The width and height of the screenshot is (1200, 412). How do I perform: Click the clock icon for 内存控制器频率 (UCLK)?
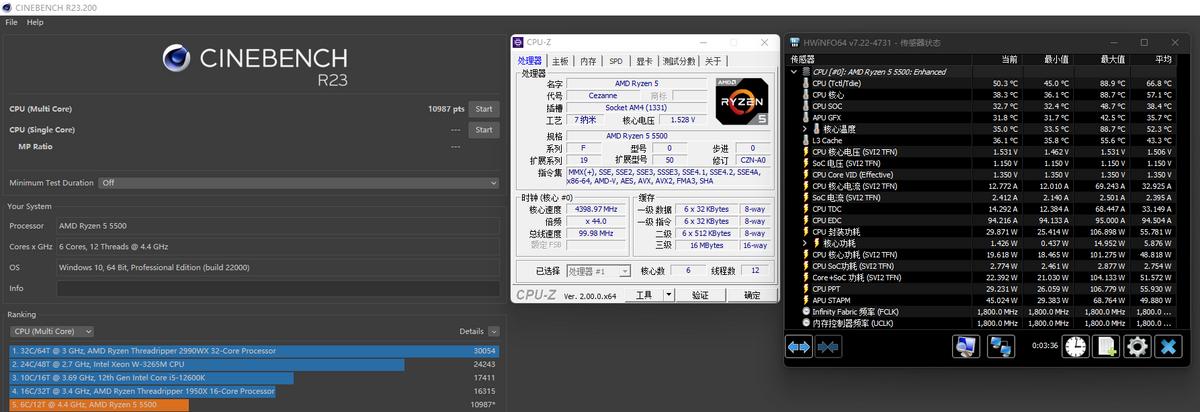click(806, 323)
